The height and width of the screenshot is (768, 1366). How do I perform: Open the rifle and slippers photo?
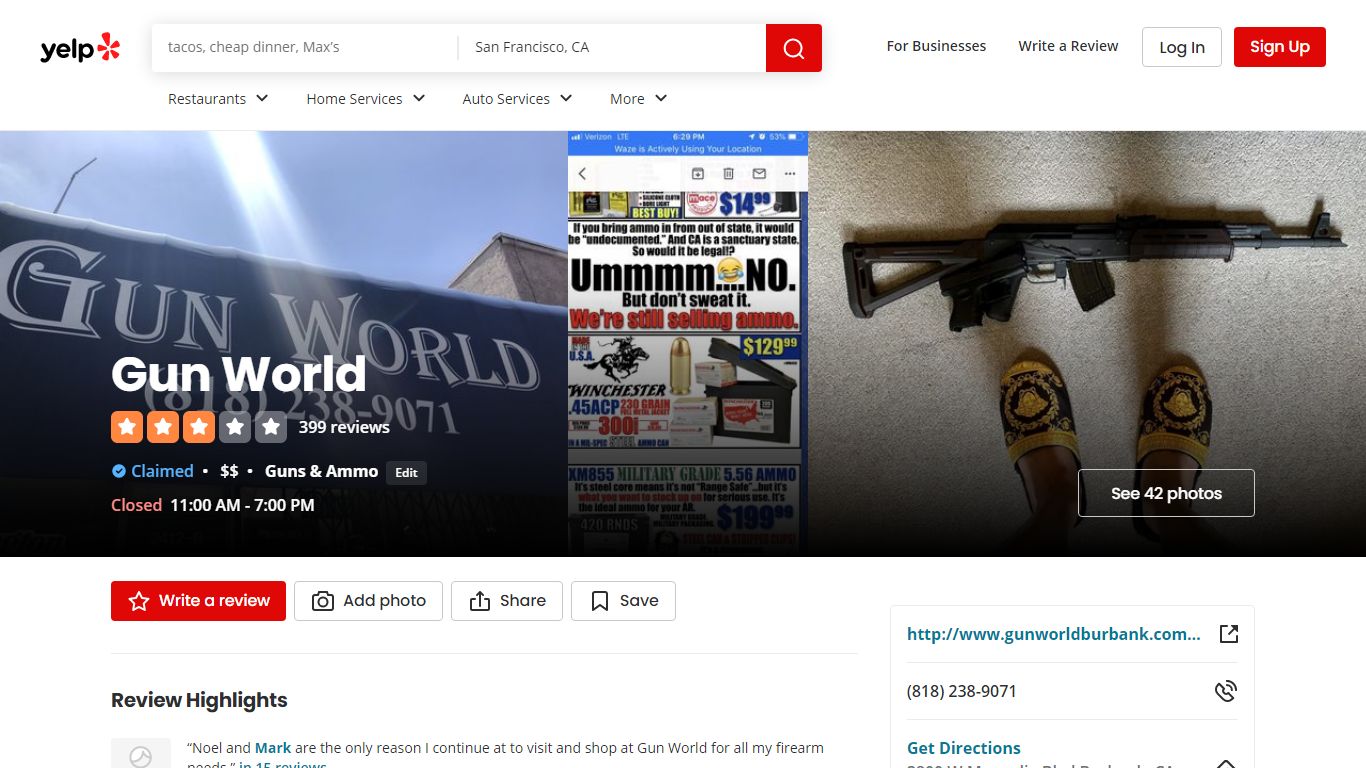click(1087, 344)
